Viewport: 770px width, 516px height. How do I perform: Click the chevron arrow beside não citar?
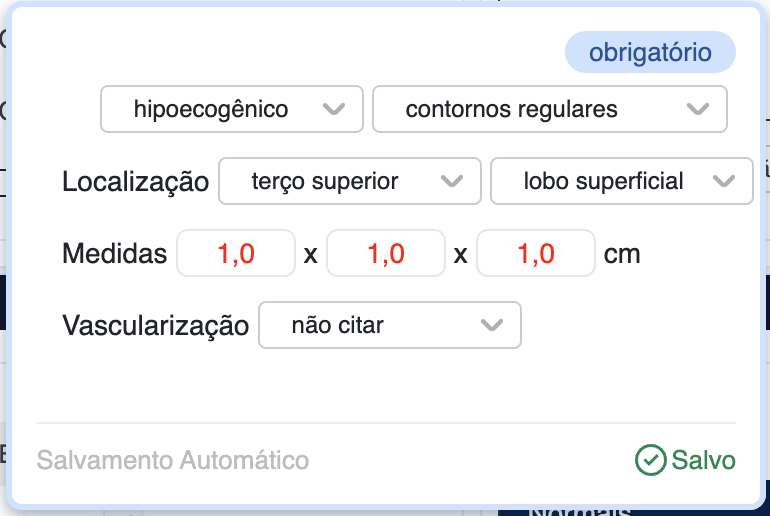click(491, 325)
